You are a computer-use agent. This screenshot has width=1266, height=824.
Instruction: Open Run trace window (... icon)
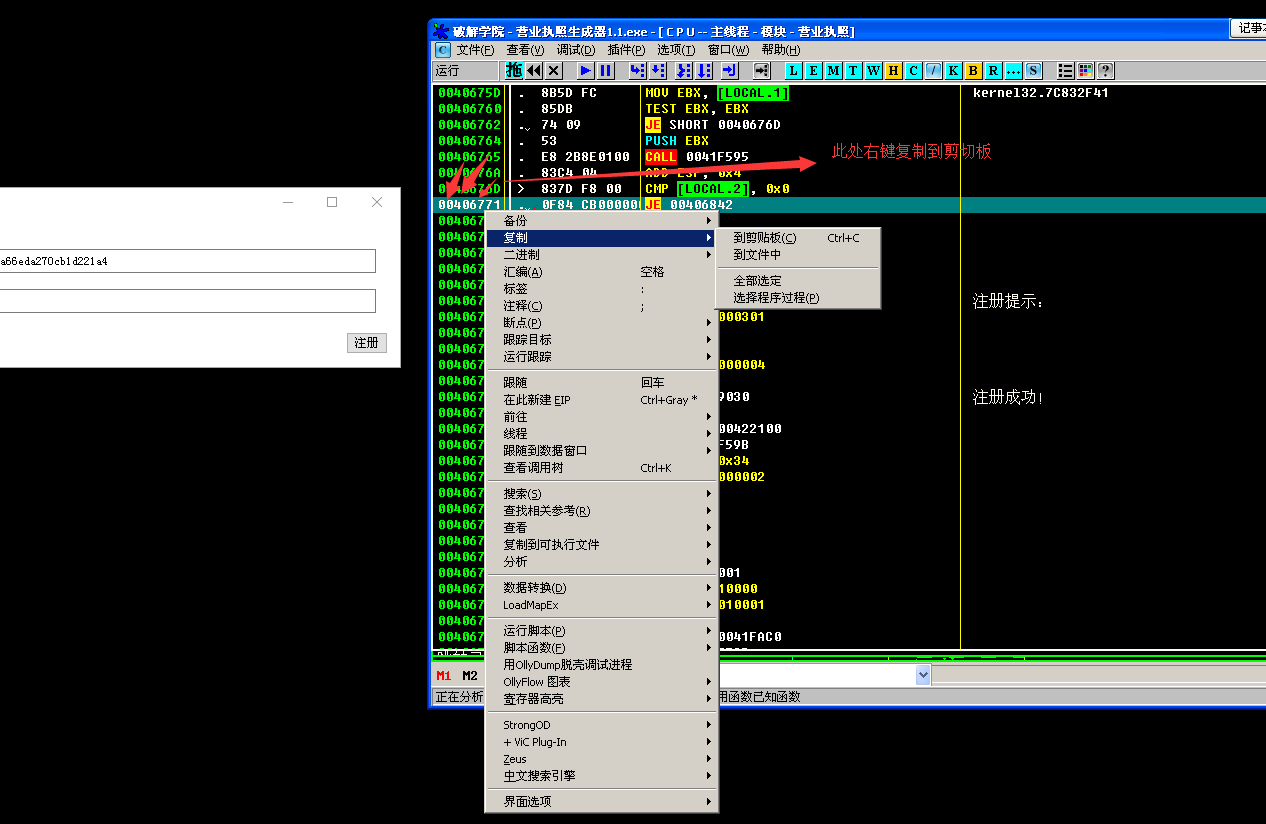[x=1013, y=71]
